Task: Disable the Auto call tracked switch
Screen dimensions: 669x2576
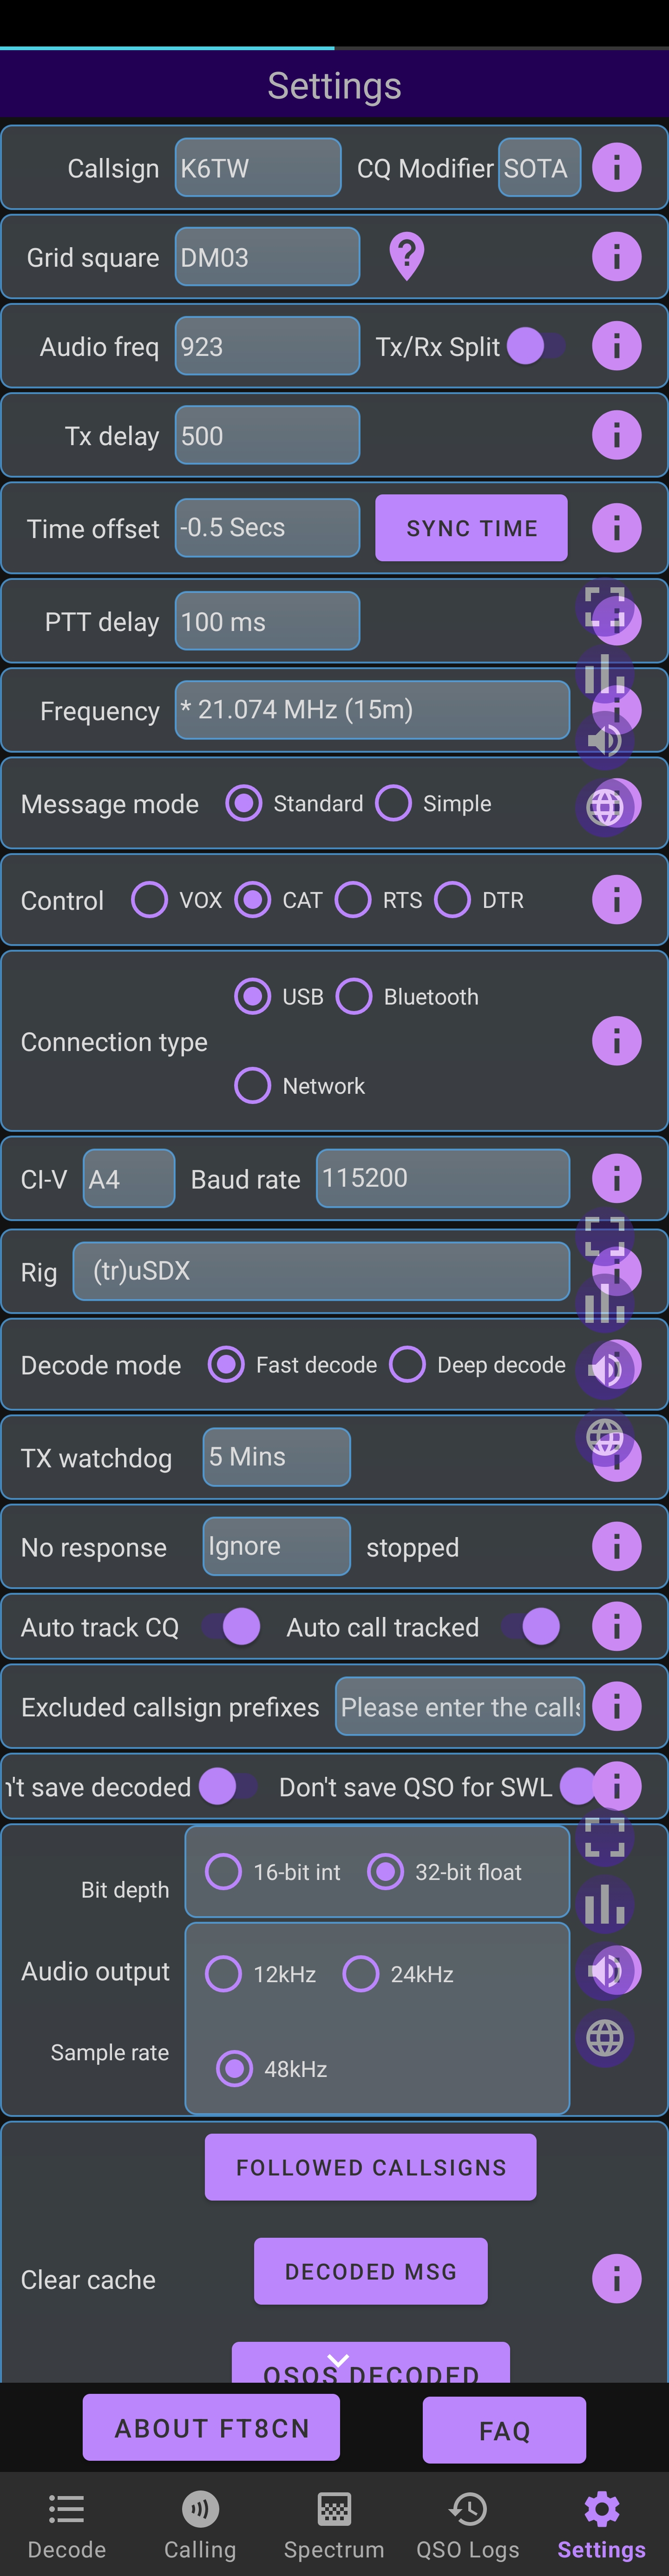Action: [533, 1626]
